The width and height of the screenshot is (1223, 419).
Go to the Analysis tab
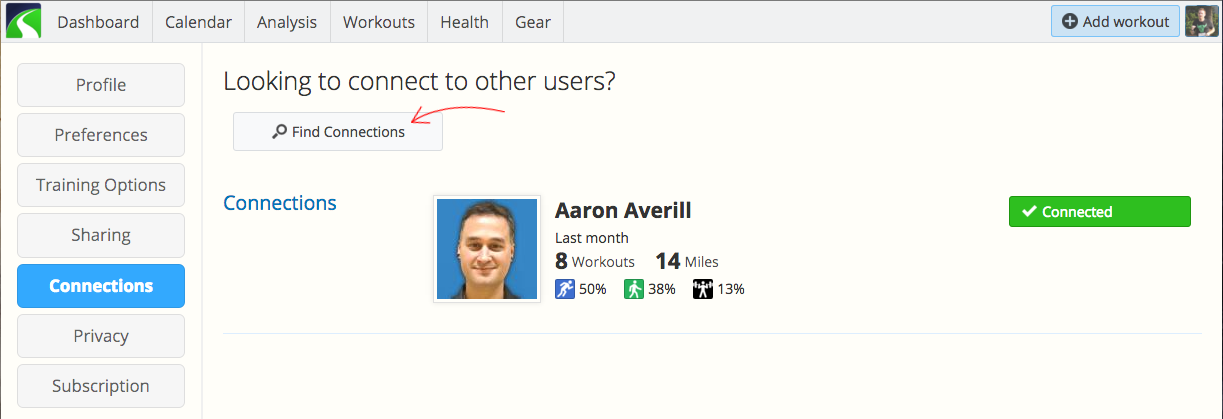click(287, 22)
